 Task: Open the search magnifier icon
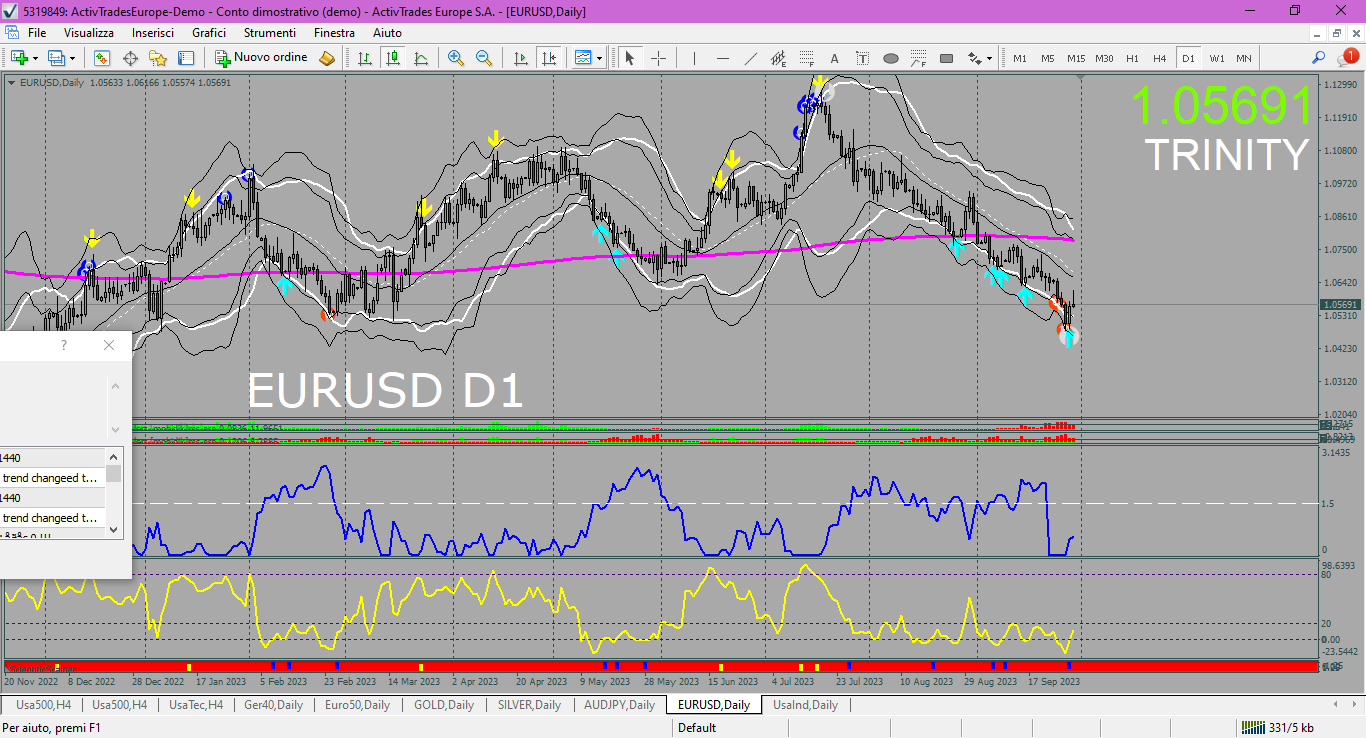coord(1319,58)
